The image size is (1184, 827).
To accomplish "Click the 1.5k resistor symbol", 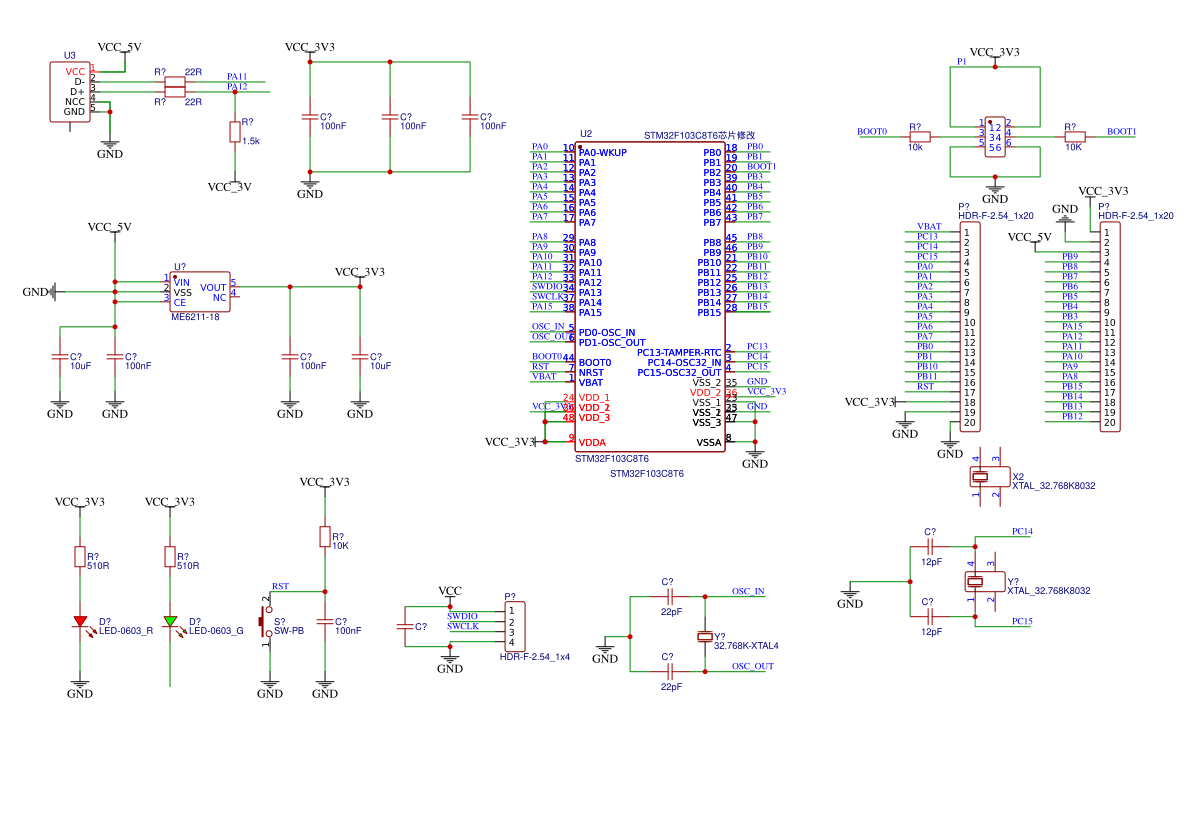I will point(235,132).
